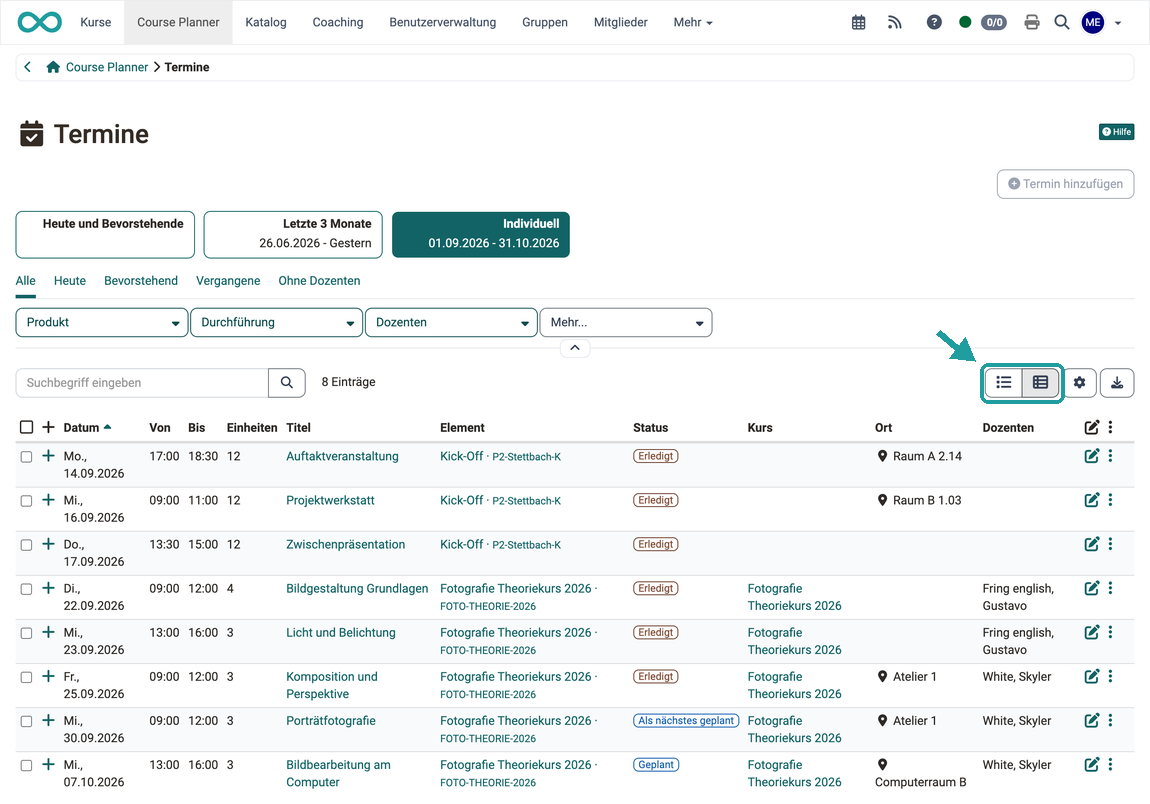This screenshot has width=1150, height=804.
Task: Open the Mehr... filter dropdown
Action: point(626,322)
